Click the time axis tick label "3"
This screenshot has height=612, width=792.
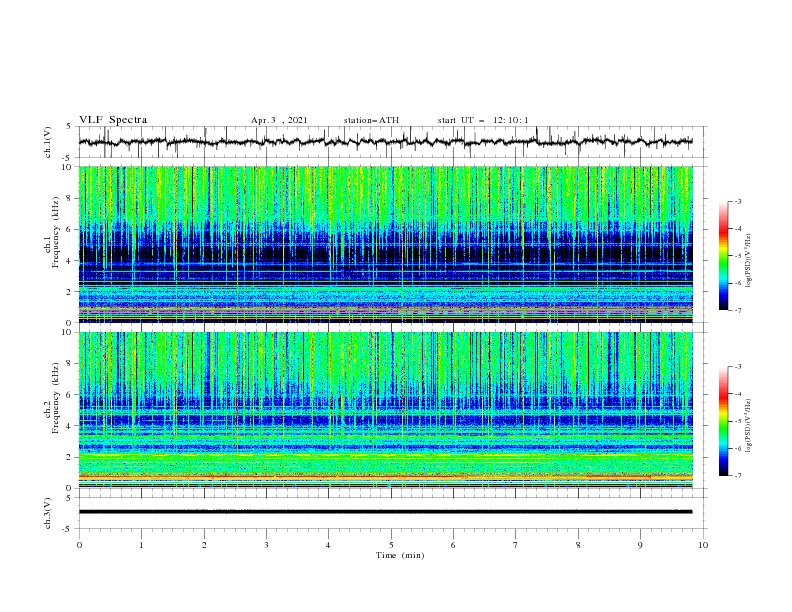266,545
